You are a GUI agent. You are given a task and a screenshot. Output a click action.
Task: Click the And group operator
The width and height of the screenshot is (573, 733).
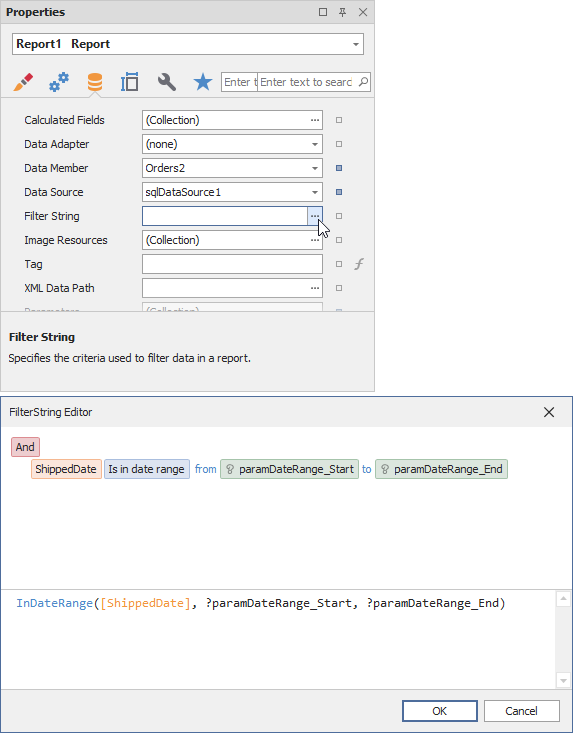pyautogui.click(x=25, y=447)
